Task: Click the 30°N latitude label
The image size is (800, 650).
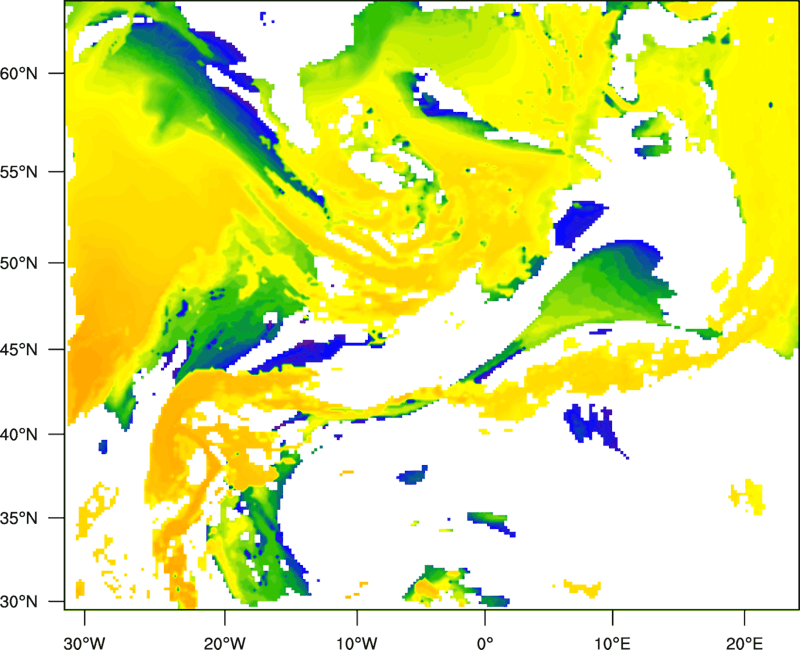Action: 19,602
